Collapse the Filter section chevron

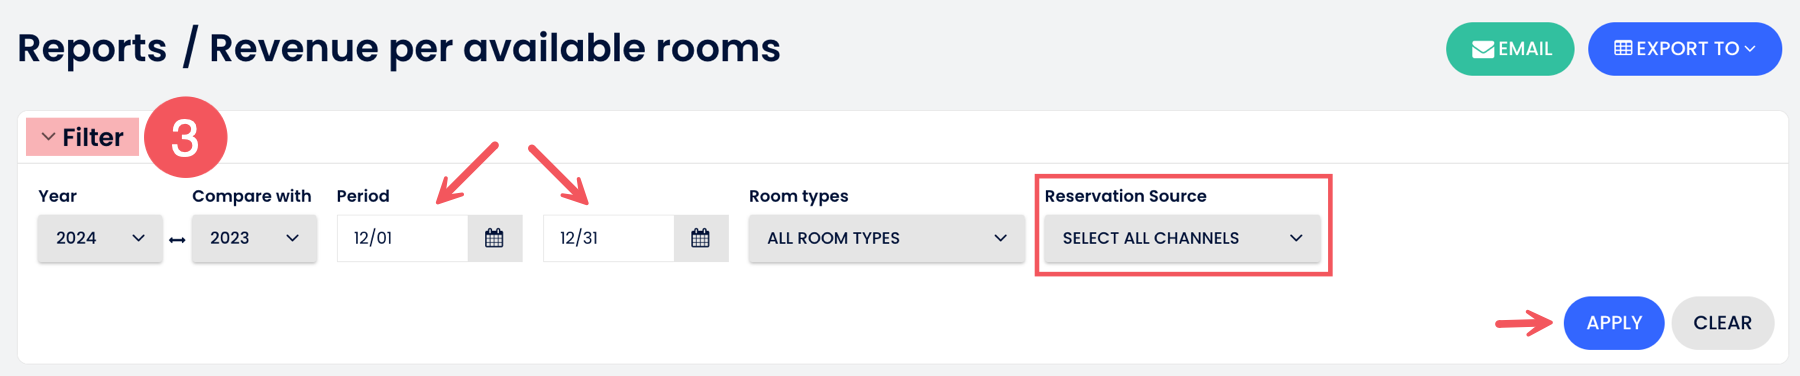(48, 137)
